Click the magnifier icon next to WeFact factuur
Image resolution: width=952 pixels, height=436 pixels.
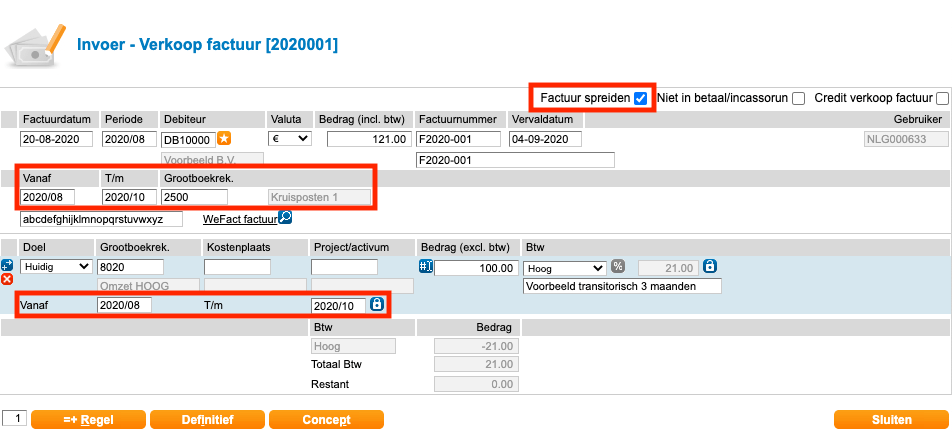pos(285,218)
